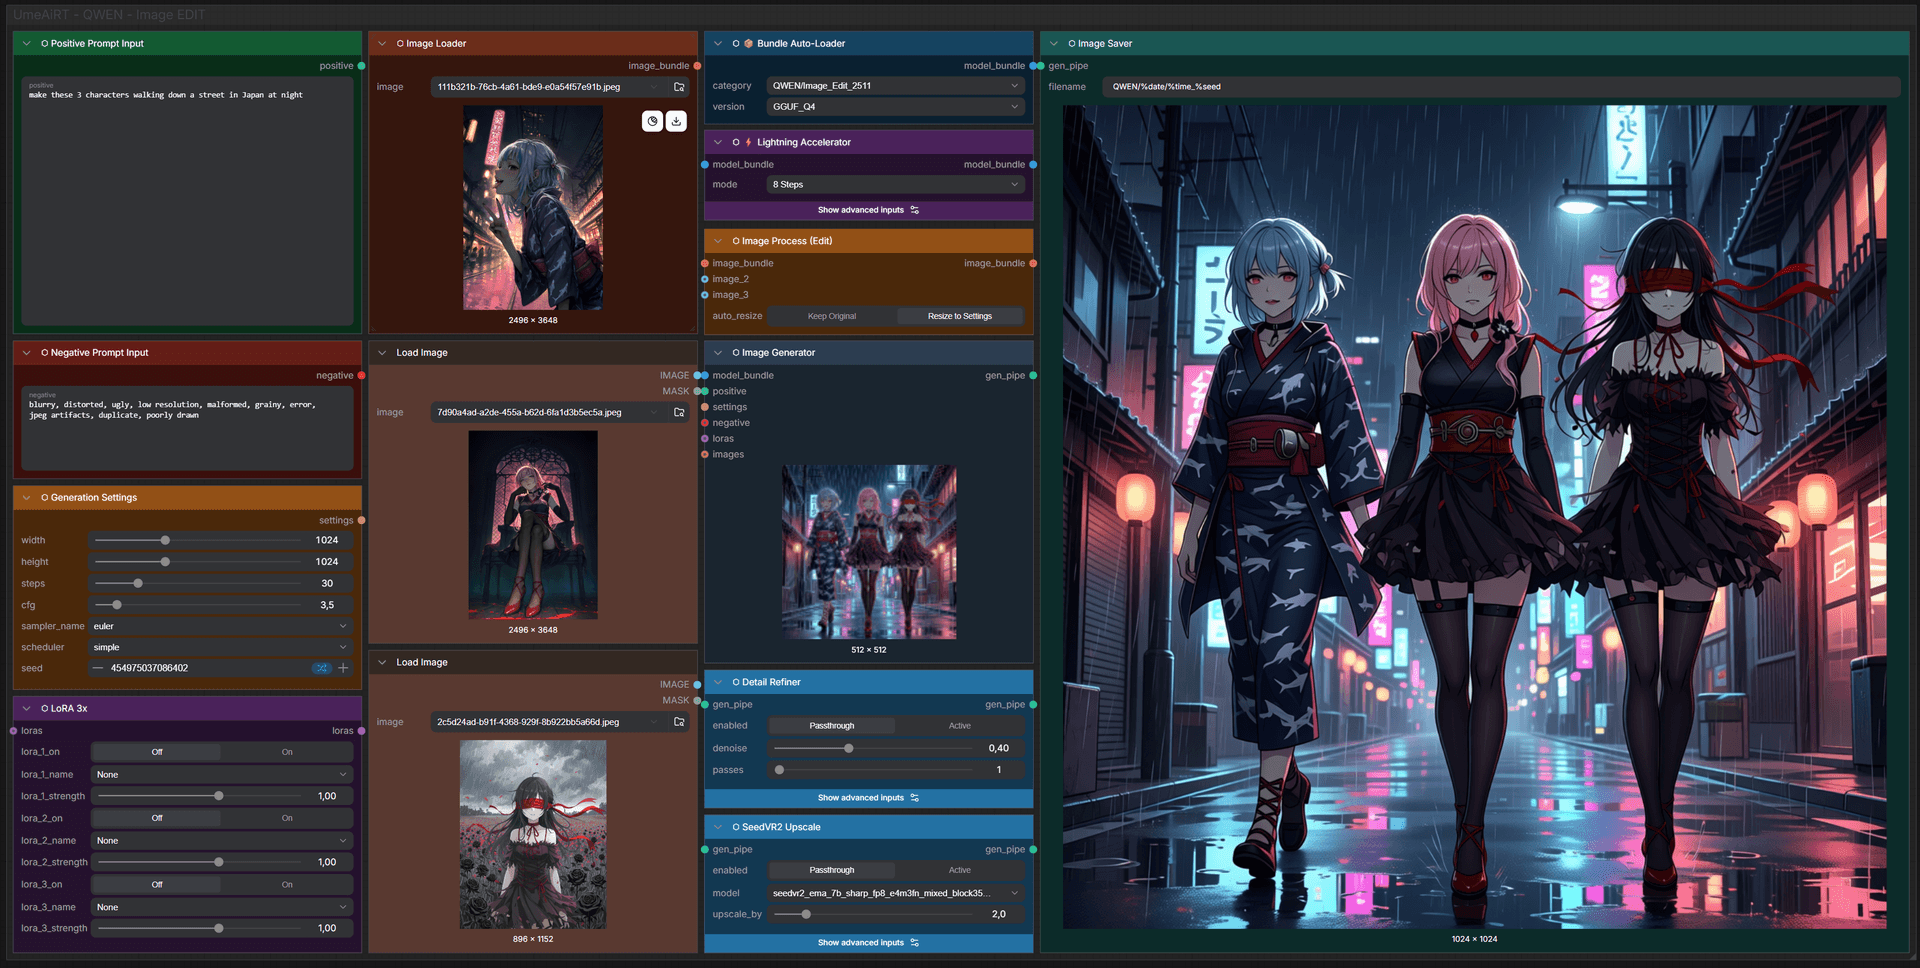Click the positive output socket of Positive Prompt Input
1920x968 pixels.
pos(361,66)
